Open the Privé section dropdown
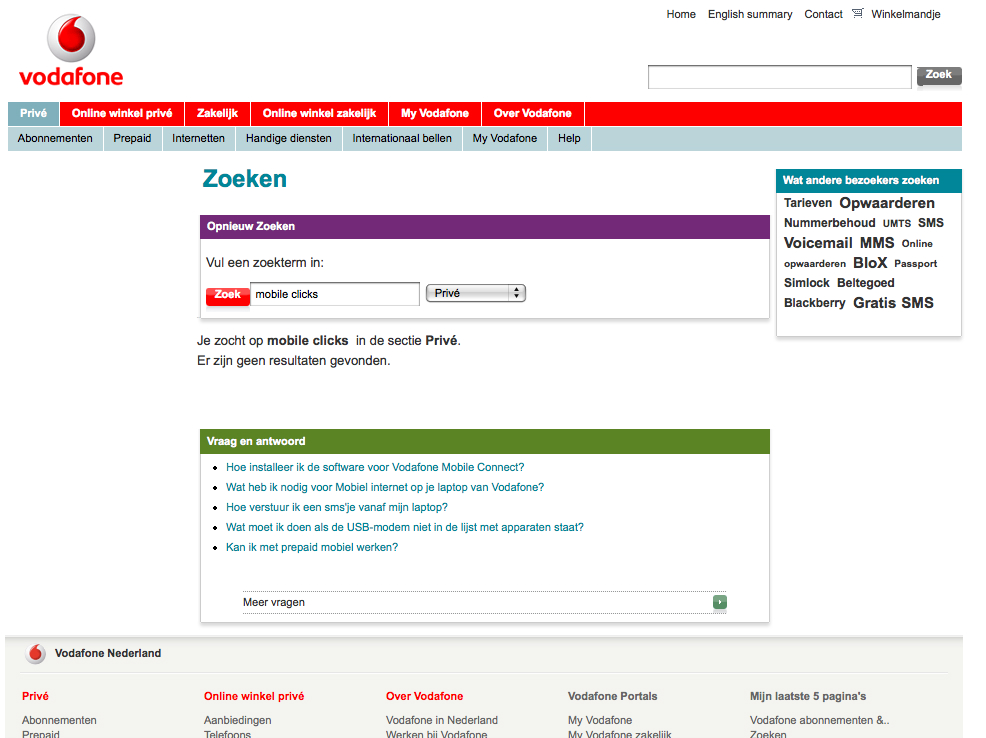Image resolution: width=986 pixels, height=738 pixels. (x=475, y=293)
